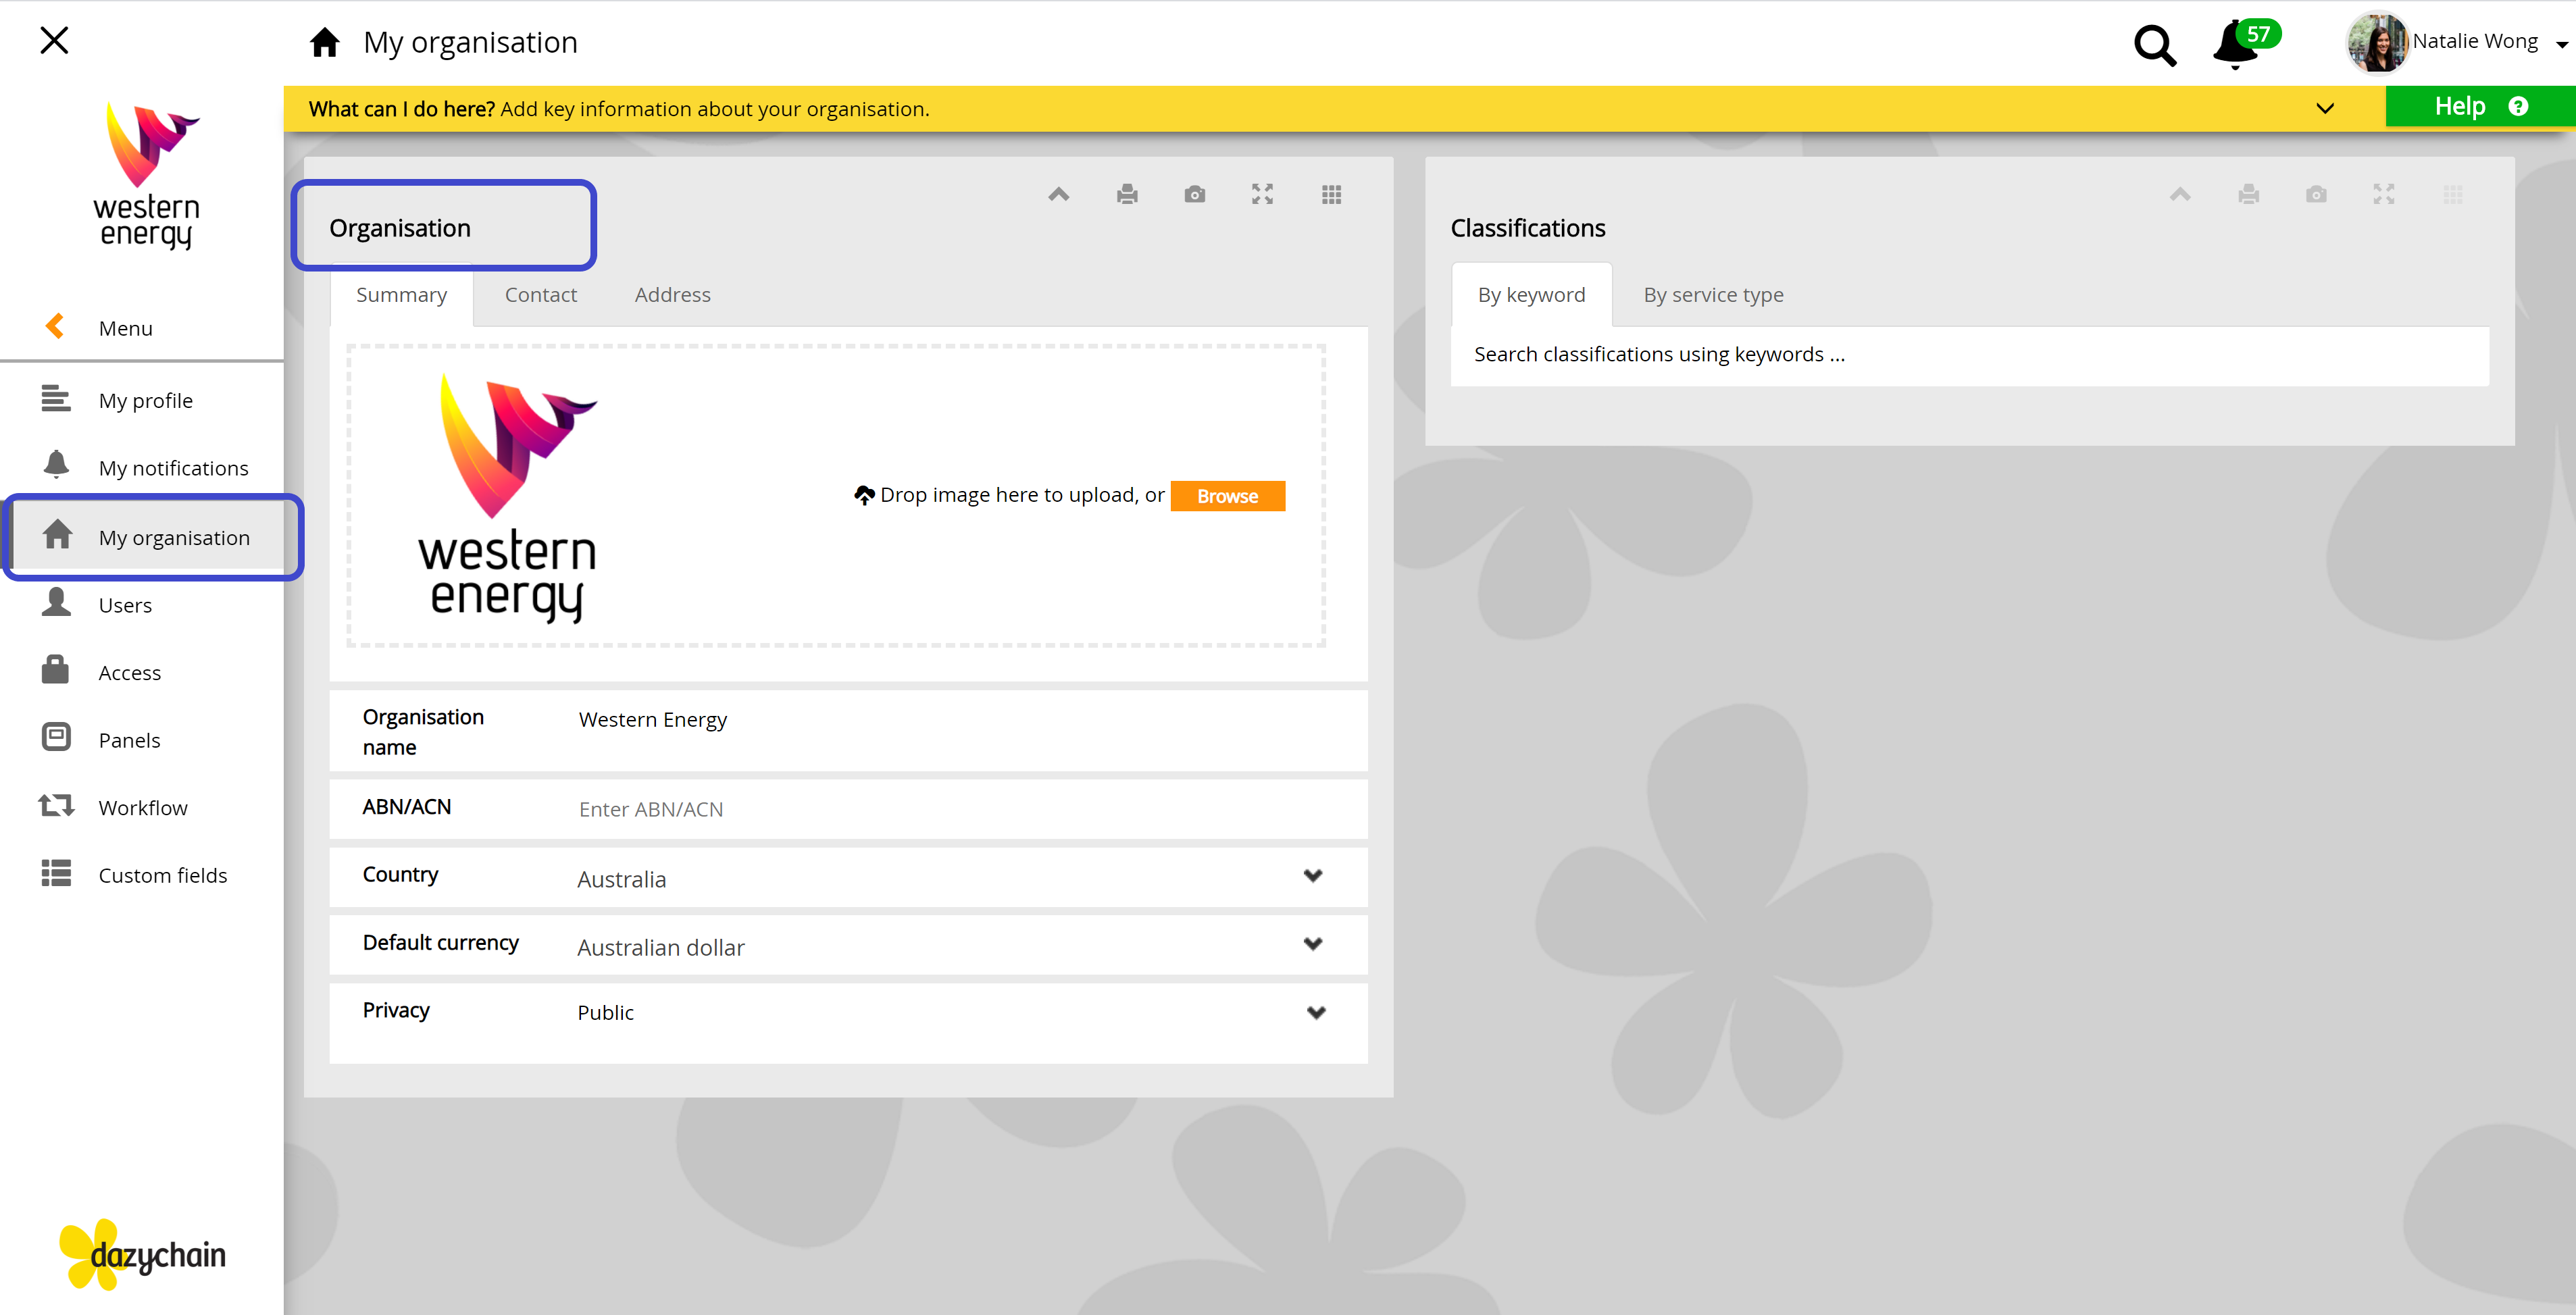Click the cloud upload icon in drop zone
This screenshot has height=1315, width=2576.
pyautogui.click(x=864, y=495)
